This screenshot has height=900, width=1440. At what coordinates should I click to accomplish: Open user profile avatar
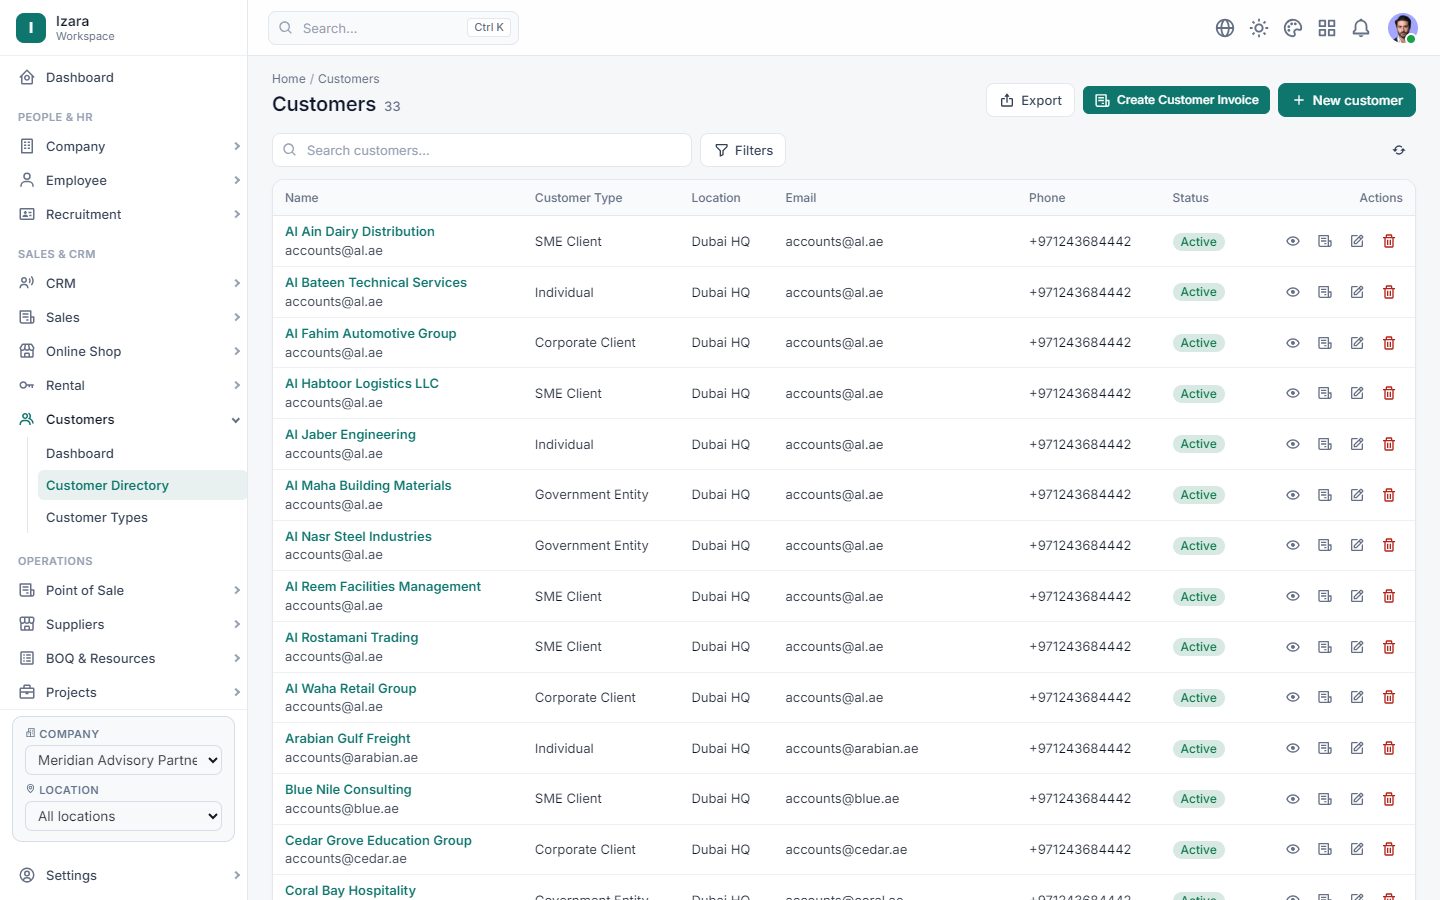(1403, 28)
